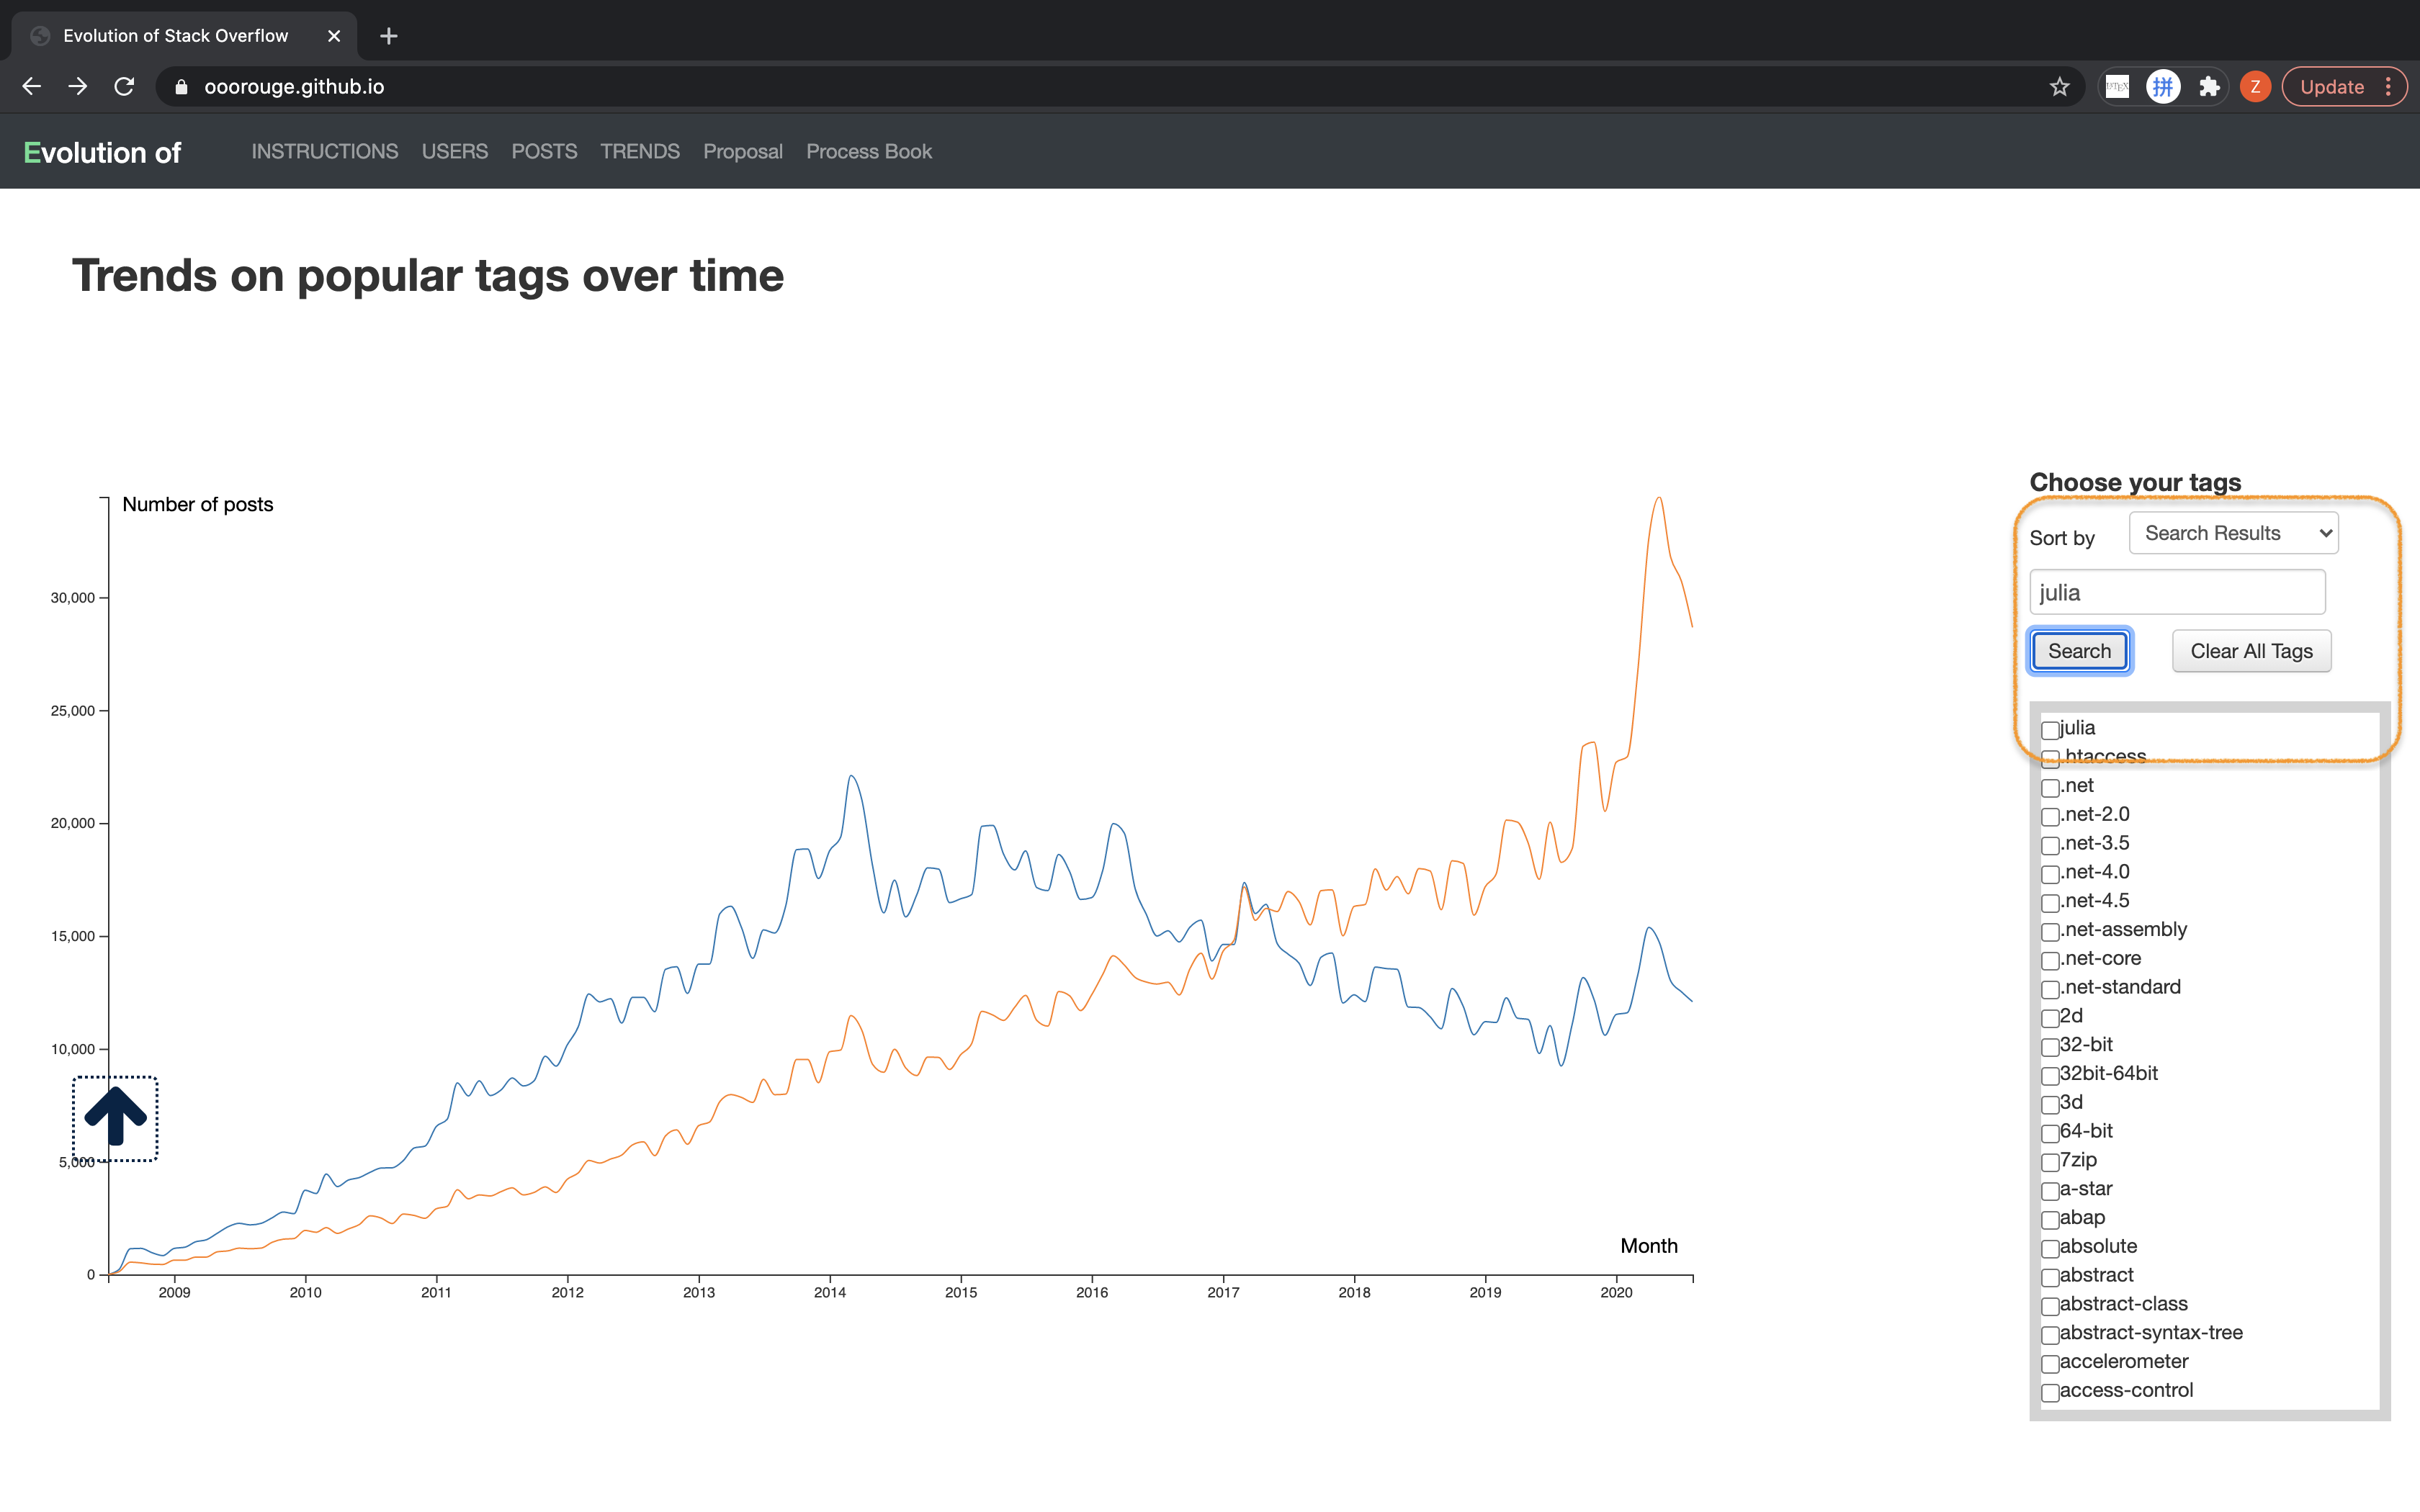Close the Evolution of Stack Overflow tab

pos(334,36)
